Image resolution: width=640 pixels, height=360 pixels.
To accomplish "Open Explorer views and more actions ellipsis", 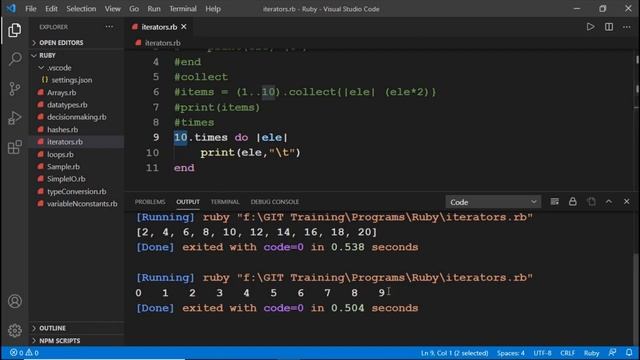I will 109,27.
